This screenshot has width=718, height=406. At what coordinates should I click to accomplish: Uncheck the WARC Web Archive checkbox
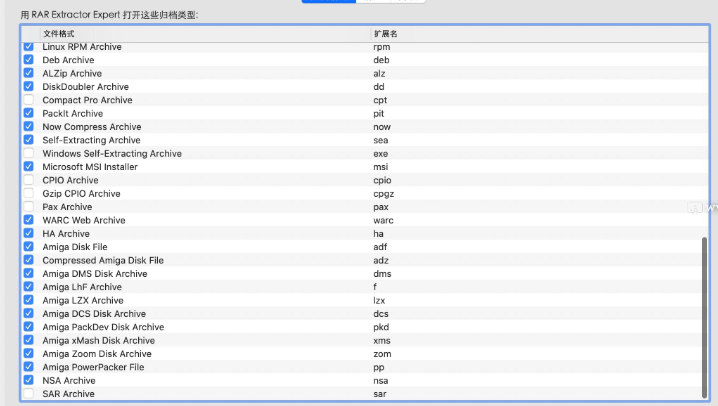tap(28, 220)
